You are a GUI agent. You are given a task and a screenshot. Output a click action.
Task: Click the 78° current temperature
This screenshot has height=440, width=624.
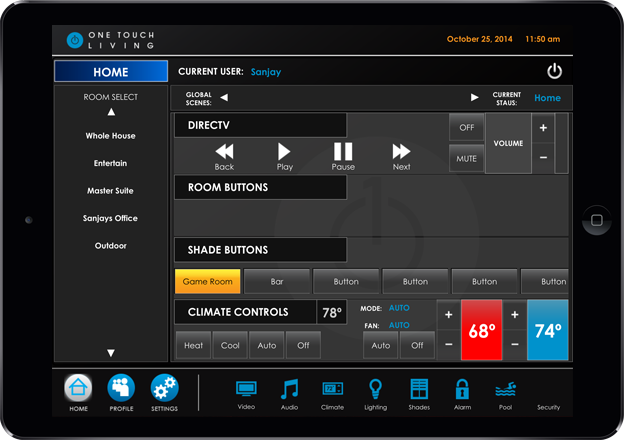click(x=332, y=312)
